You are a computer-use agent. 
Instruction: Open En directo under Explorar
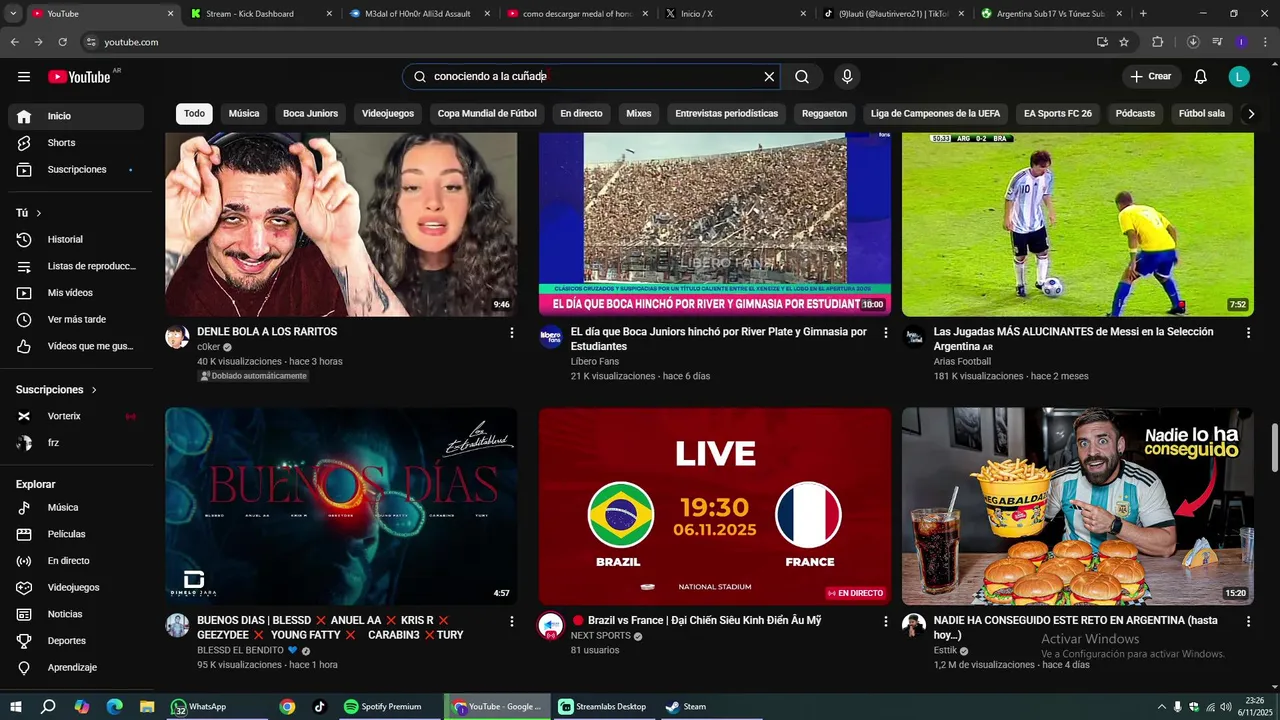pos(76,561)
